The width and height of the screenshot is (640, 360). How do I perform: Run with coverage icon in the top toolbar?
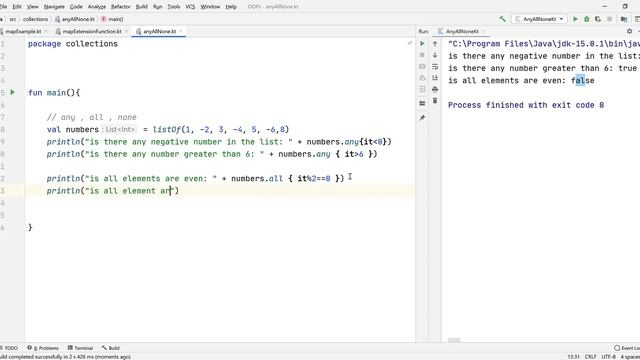(x=598, y=19)
